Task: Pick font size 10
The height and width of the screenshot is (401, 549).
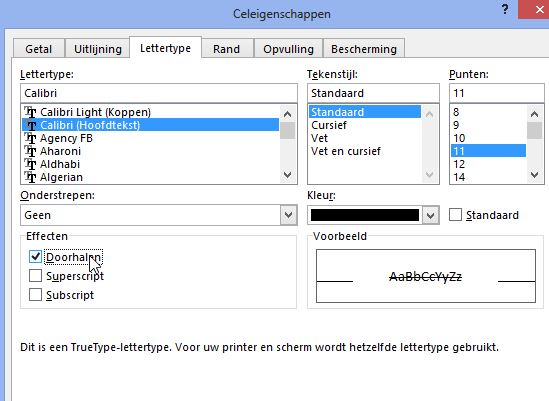Action: [488, 138]
